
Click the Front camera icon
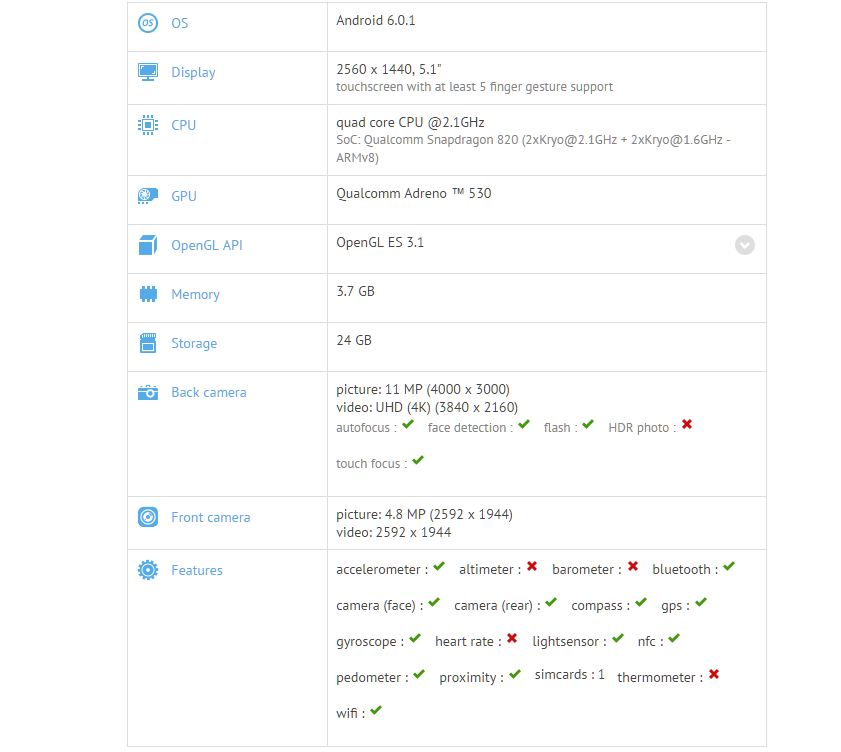click(x=148, y=517)
